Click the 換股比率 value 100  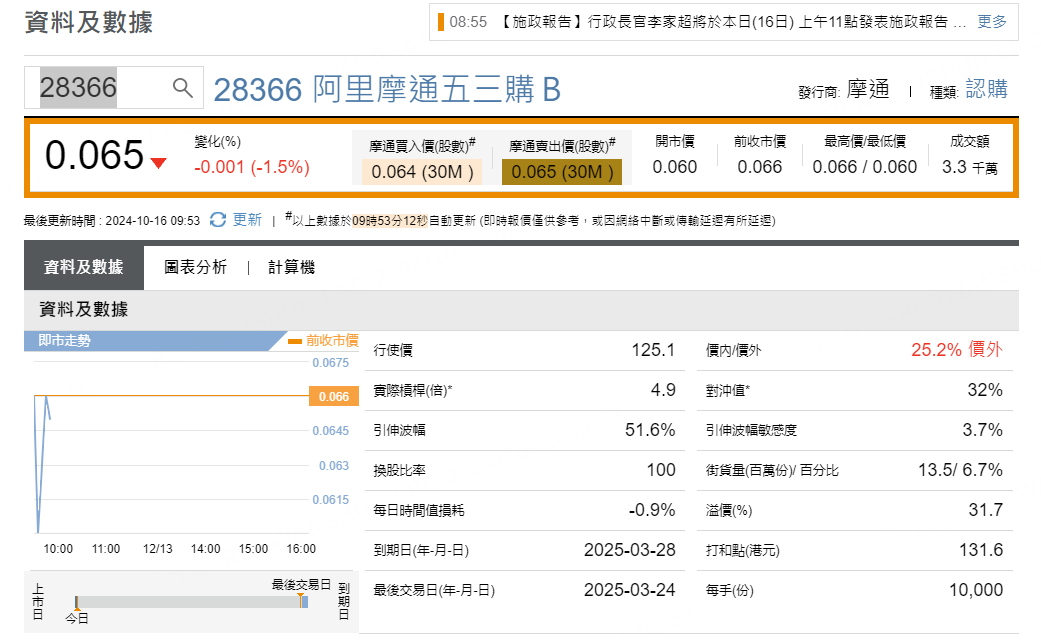tap(661, 470)
